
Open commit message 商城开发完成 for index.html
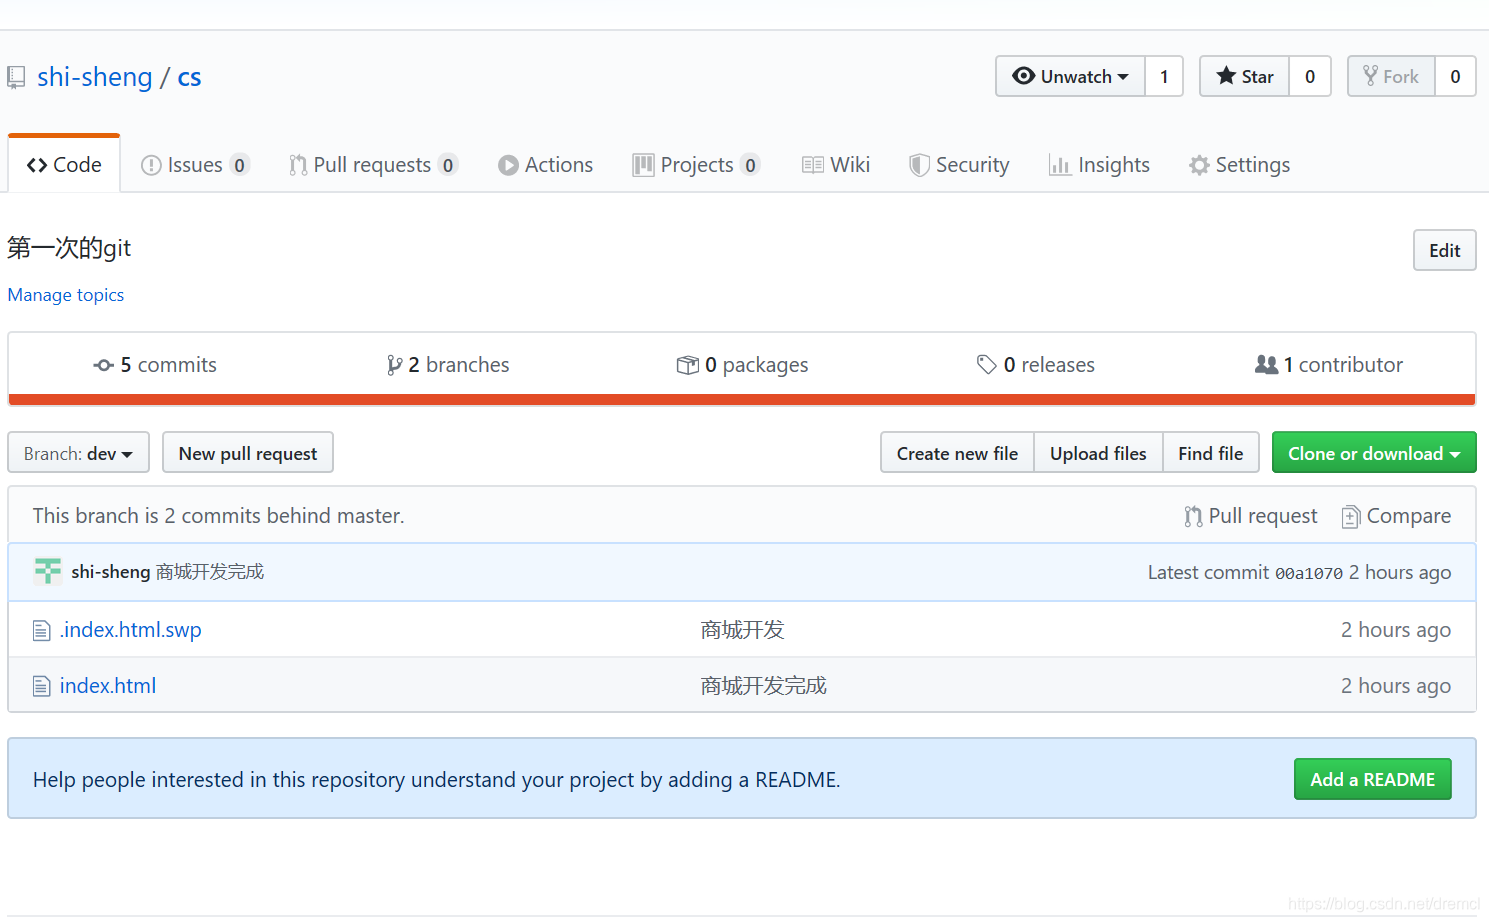[x=763, y=686]
